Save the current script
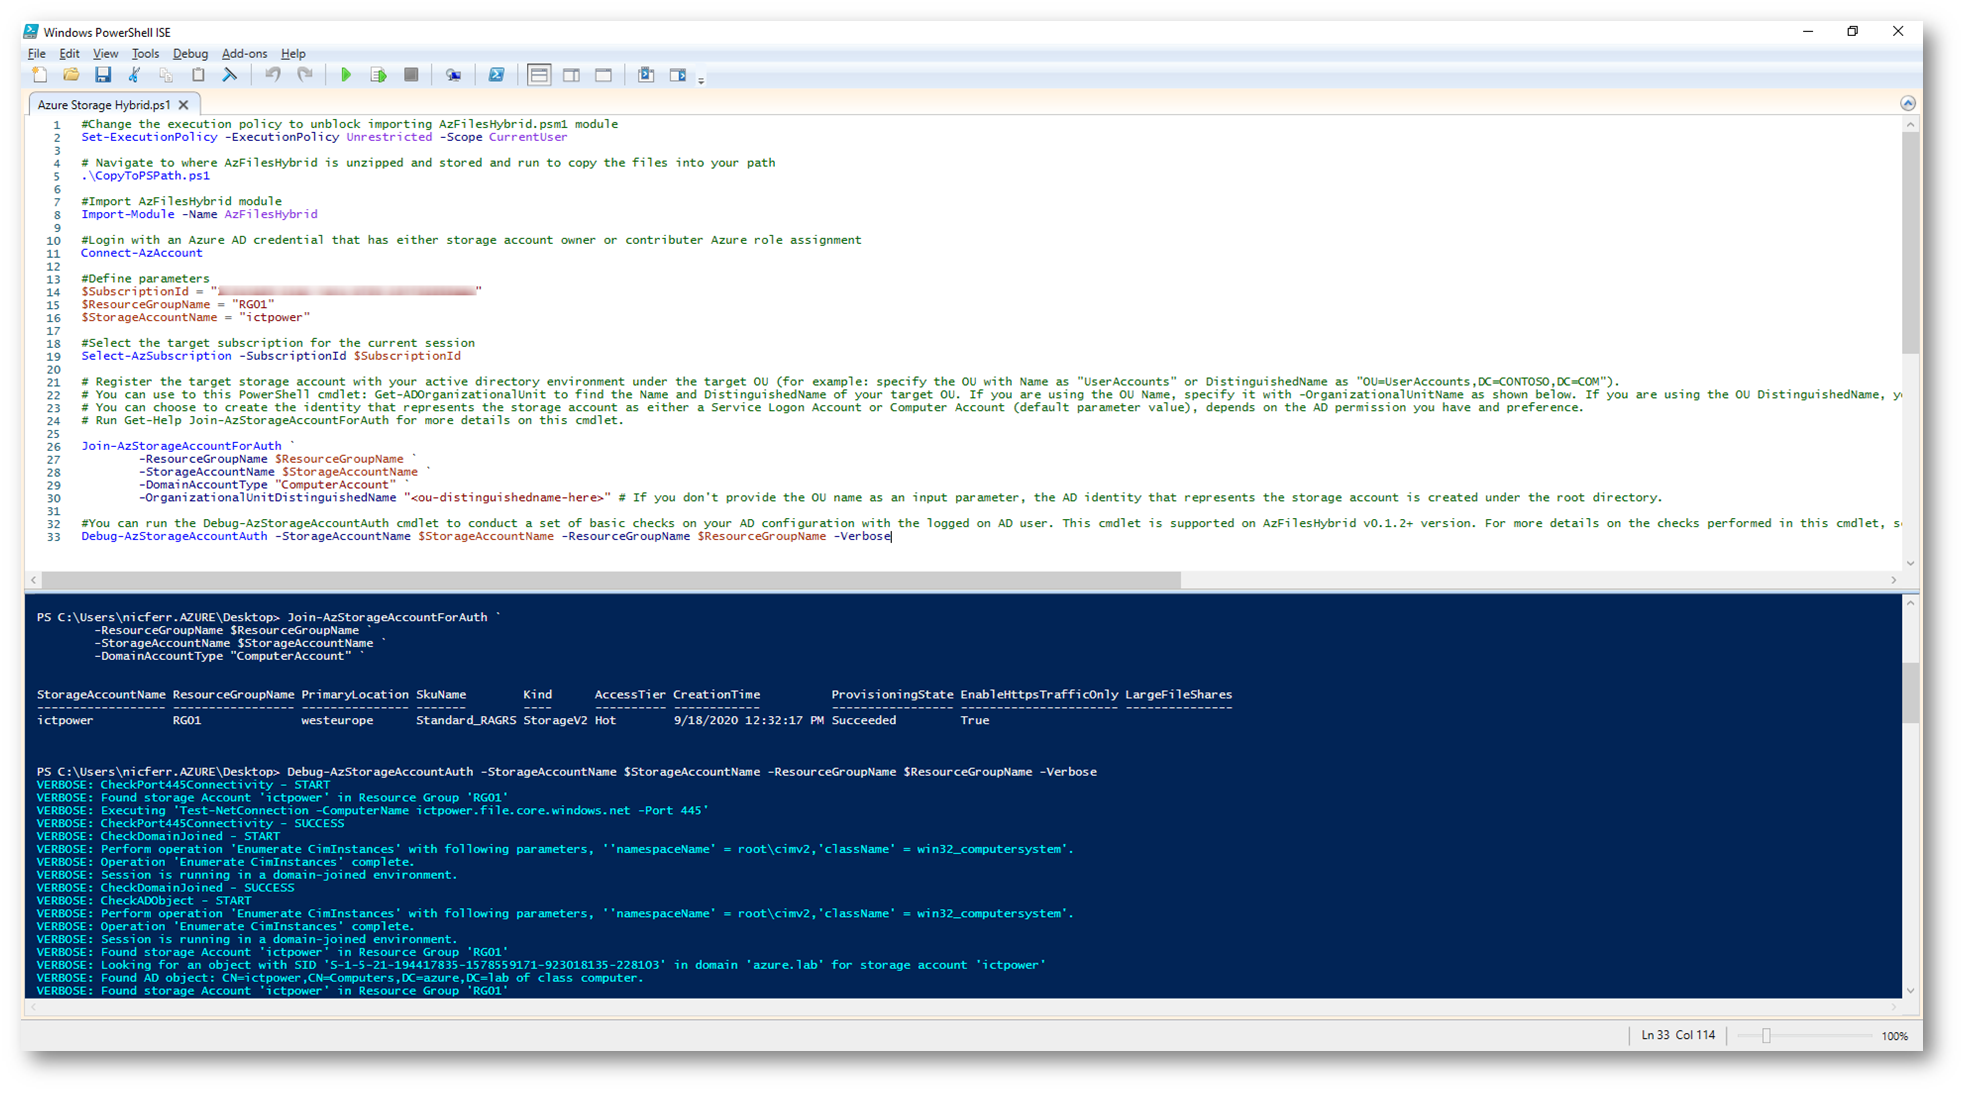The image size is (1965, 1093). click(103, 75)
